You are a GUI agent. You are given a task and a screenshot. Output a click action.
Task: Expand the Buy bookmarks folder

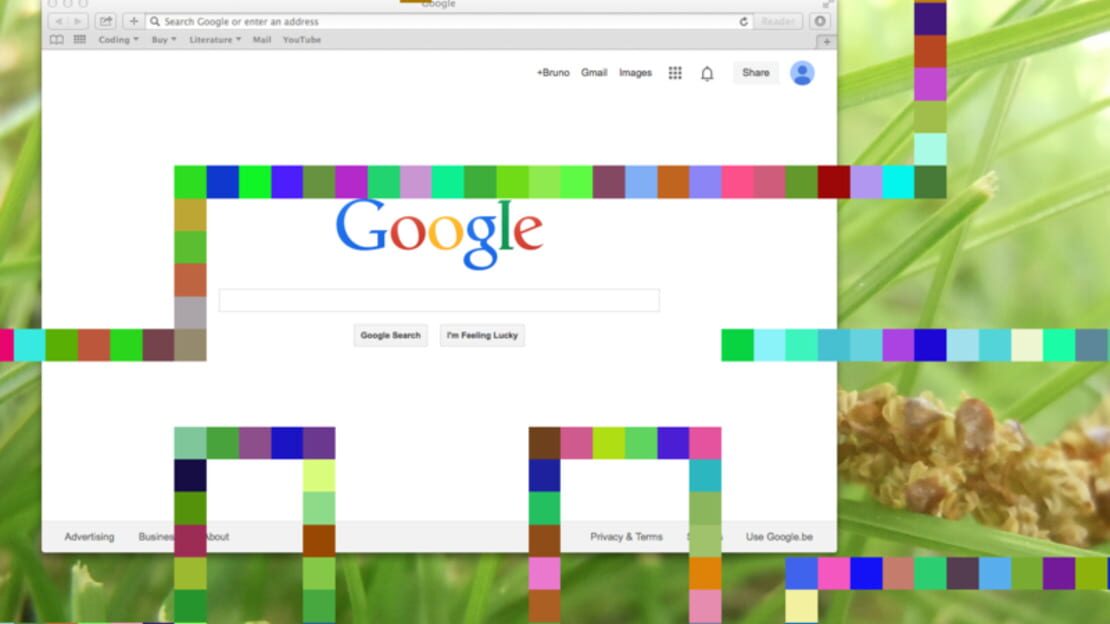click(x=164, y=40)
